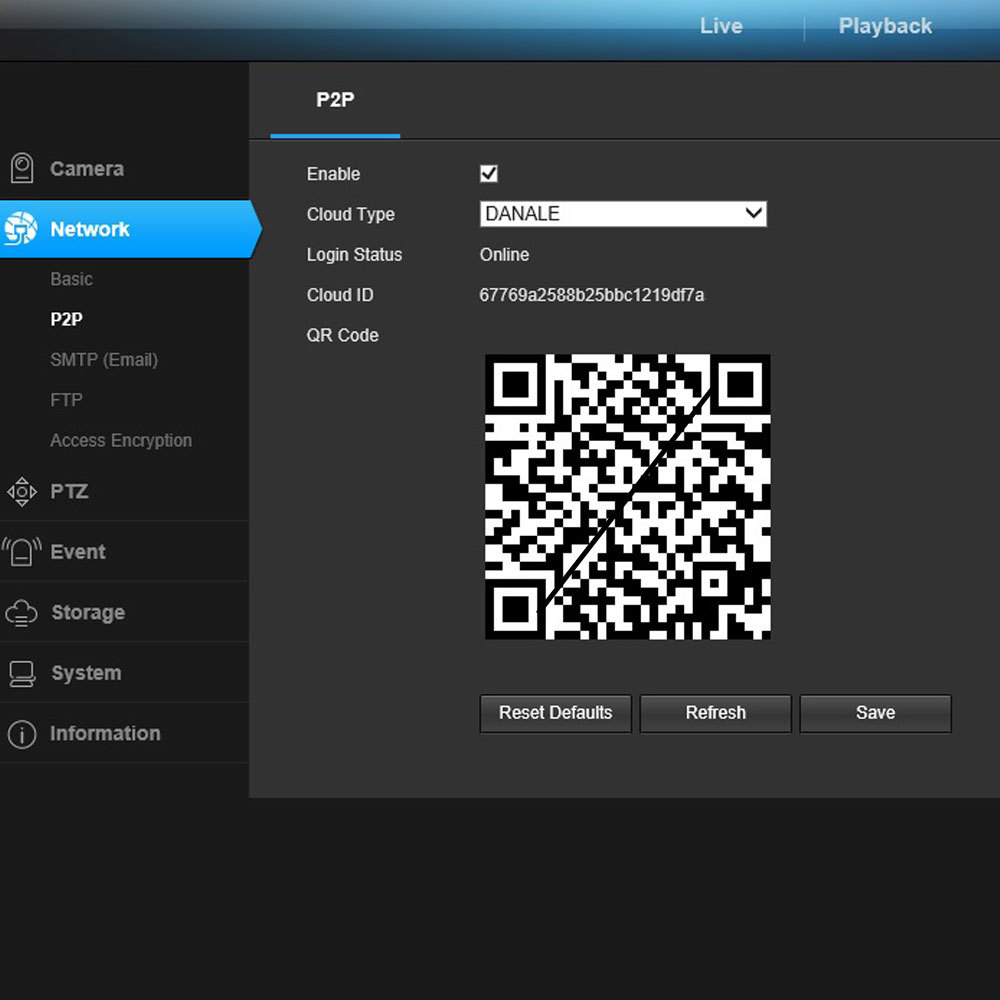Screen dimensions: 1000x1000
Task: Open the System monitor icon
Action: coord(22,673)
